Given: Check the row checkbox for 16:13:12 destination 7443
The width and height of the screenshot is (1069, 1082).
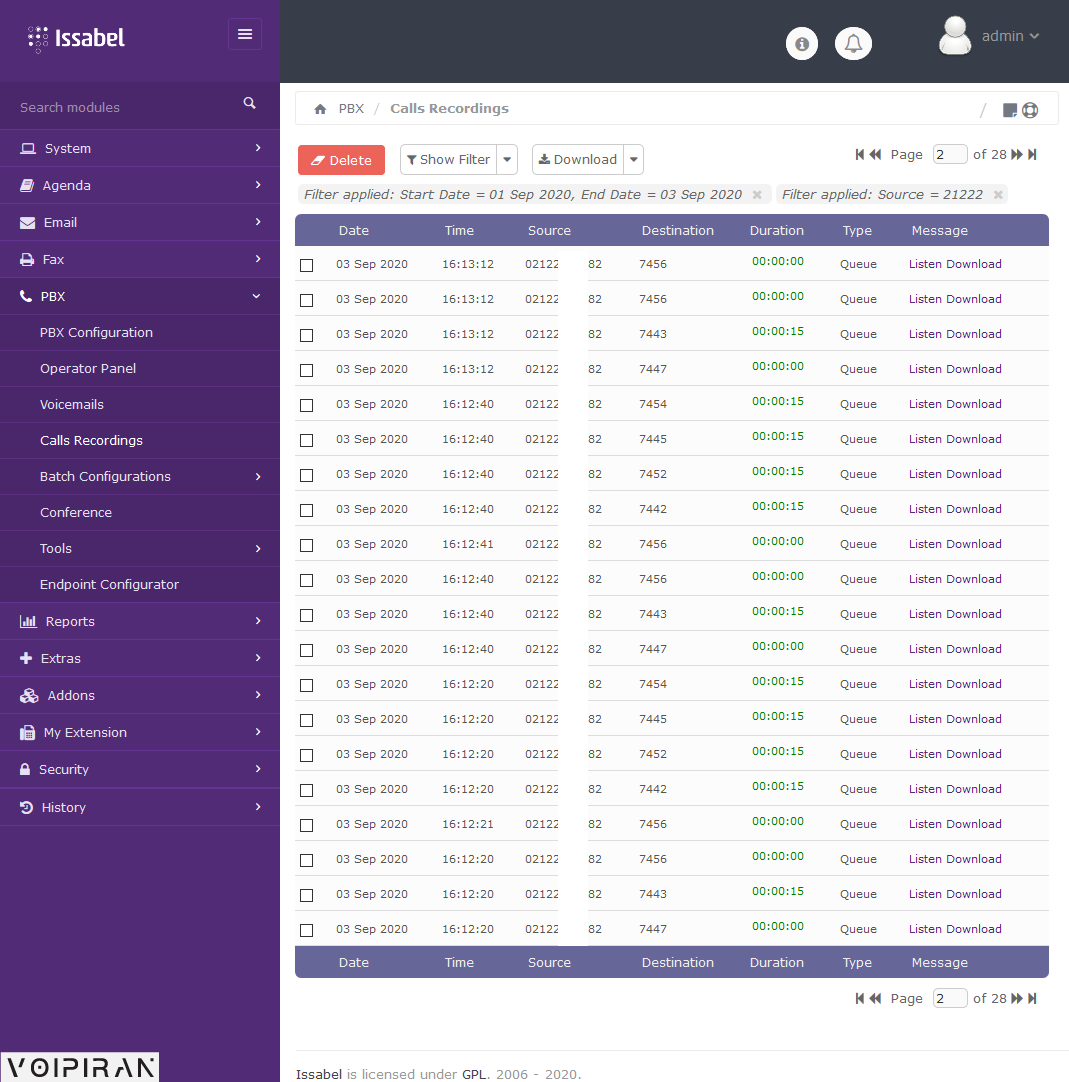Looking at the screenshot, I should 306,335.
